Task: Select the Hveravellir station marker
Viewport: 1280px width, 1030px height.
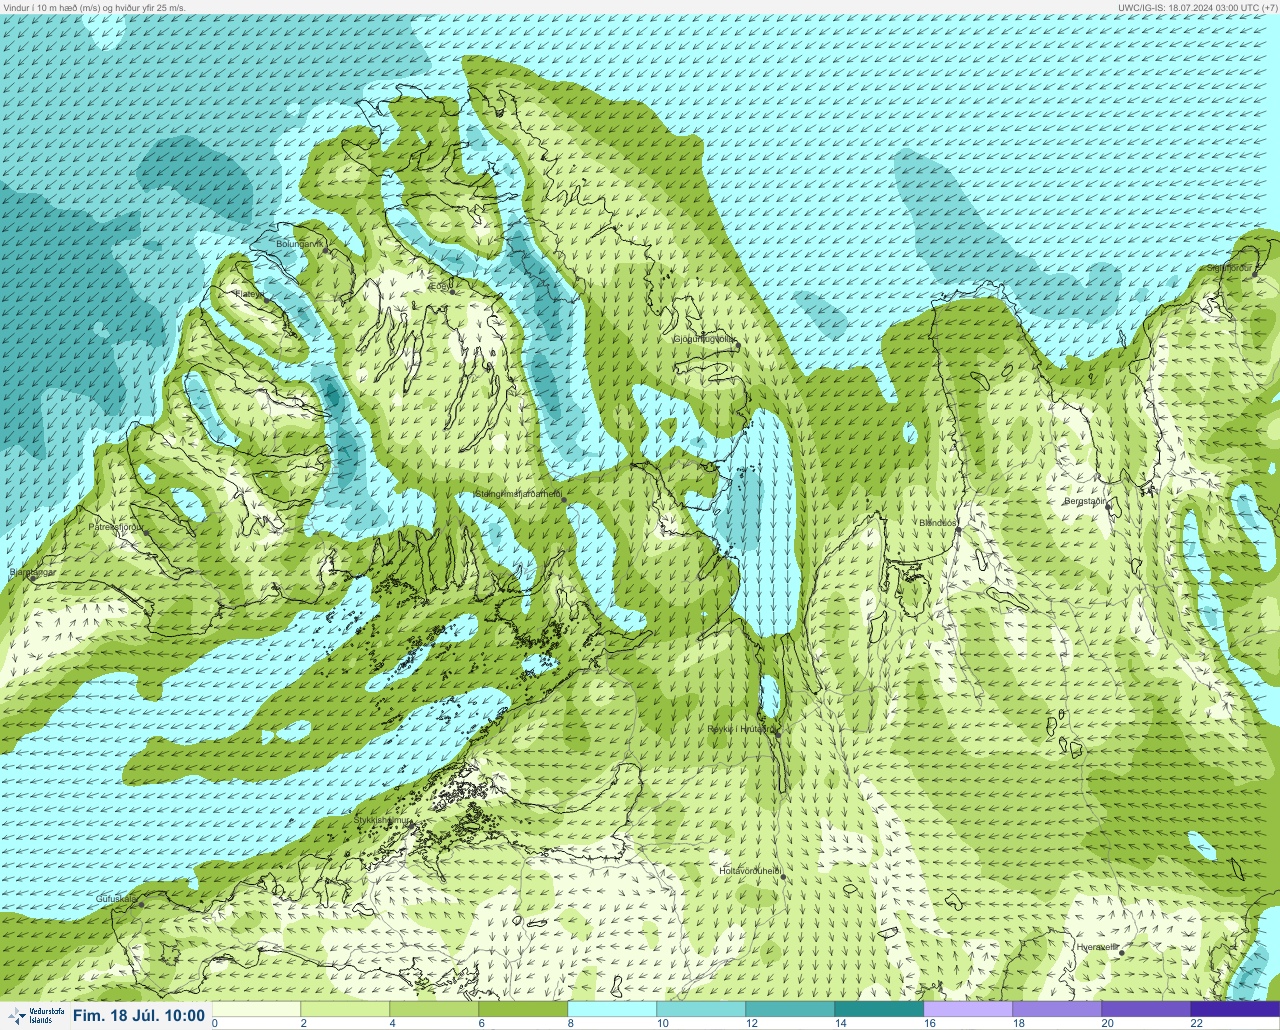Action: [1121, 953]
